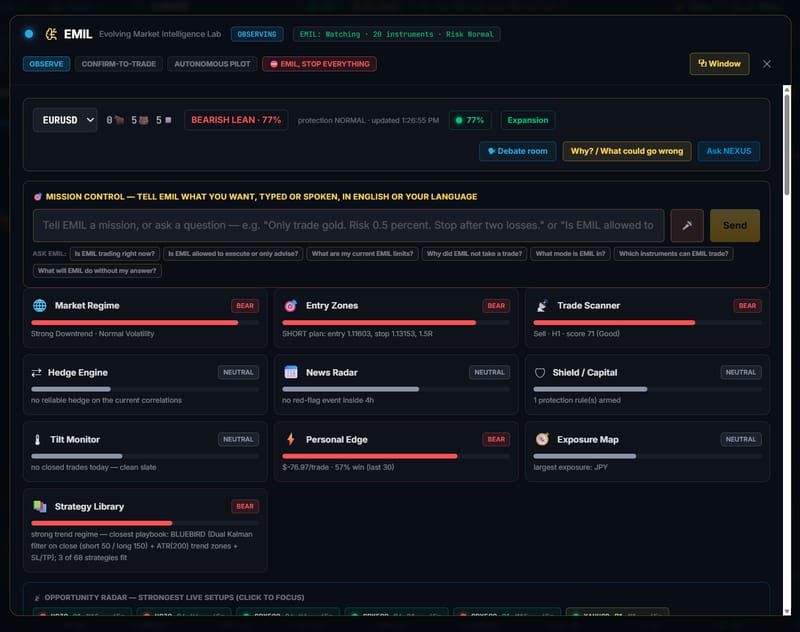The width and height of the screenshot is (800, 632).
Task: Click the Market Regime red progress bar
Action: [135, 323]
